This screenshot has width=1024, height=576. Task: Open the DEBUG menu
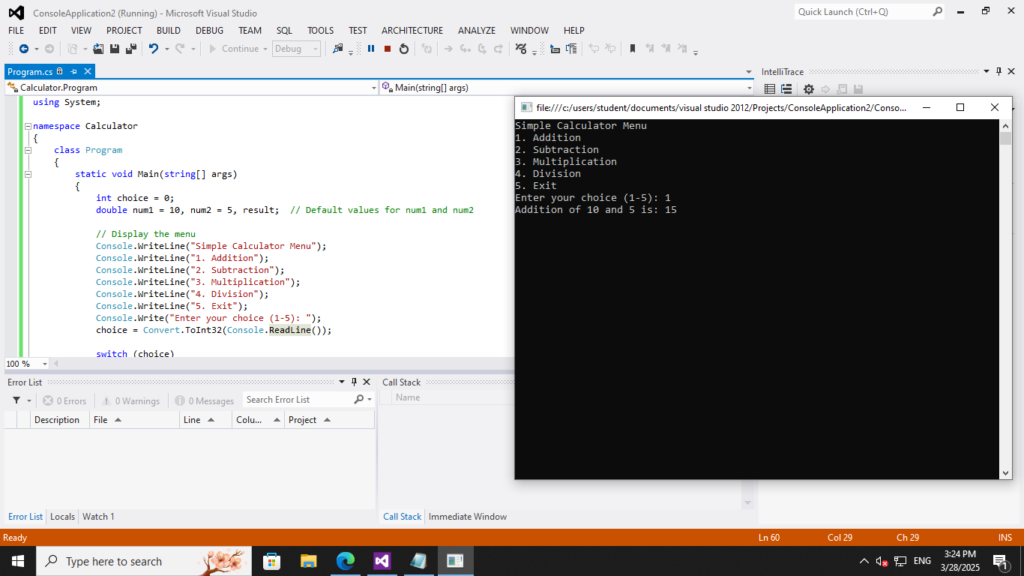209,30
